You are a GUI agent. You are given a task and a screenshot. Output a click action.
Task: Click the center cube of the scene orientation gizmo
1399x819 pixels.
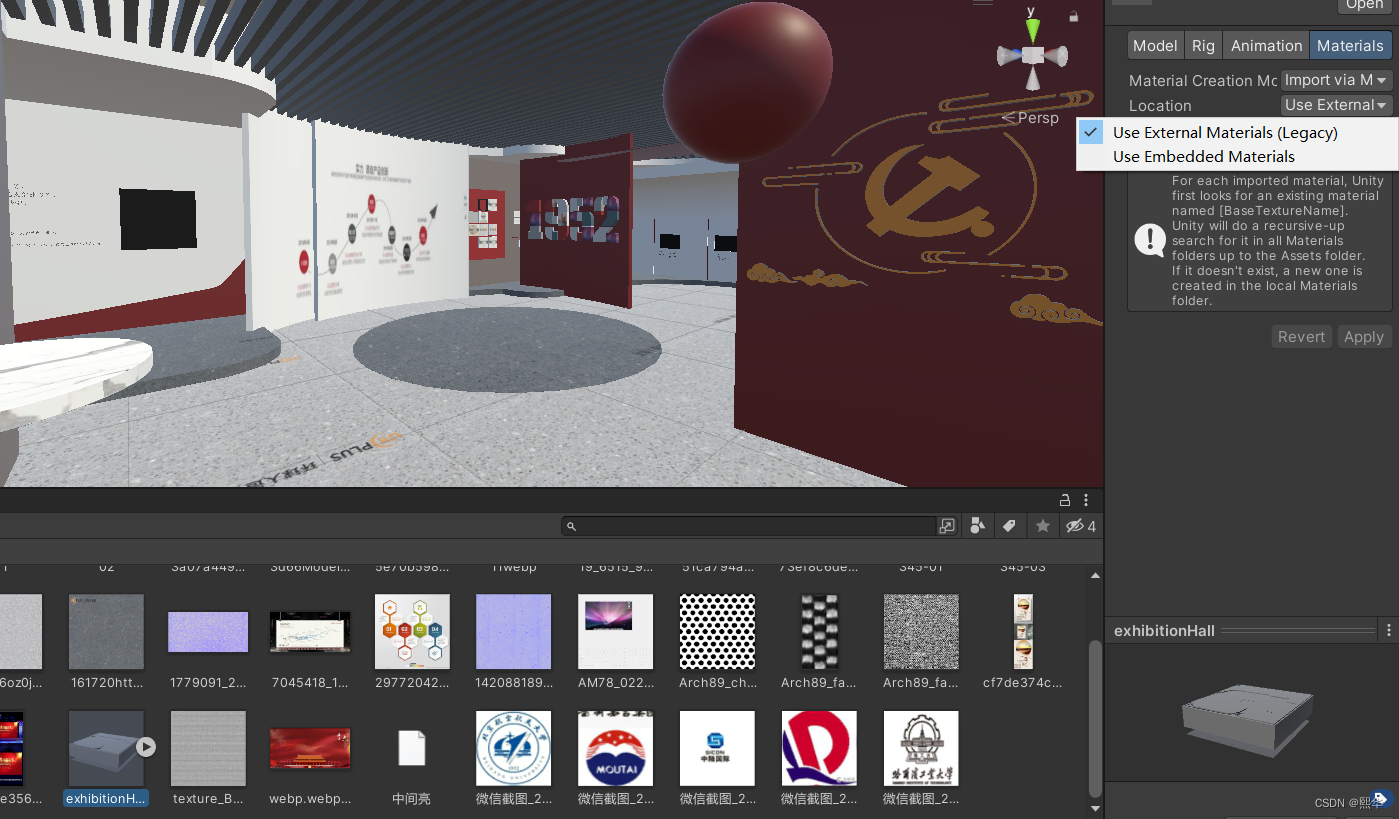pos(1032,53)
